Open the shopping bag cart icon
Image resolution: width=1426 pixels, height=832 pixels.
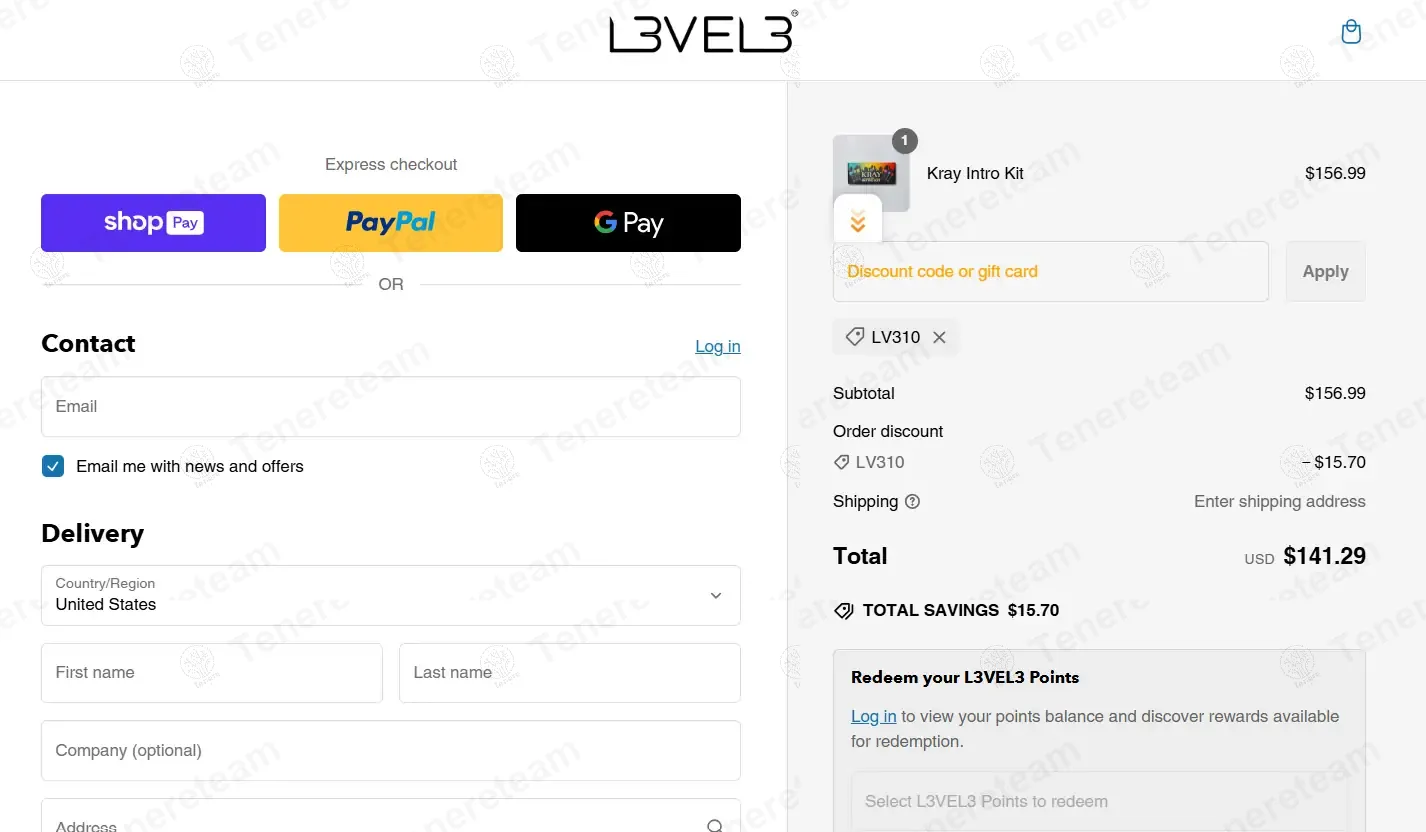[1351, 32]
